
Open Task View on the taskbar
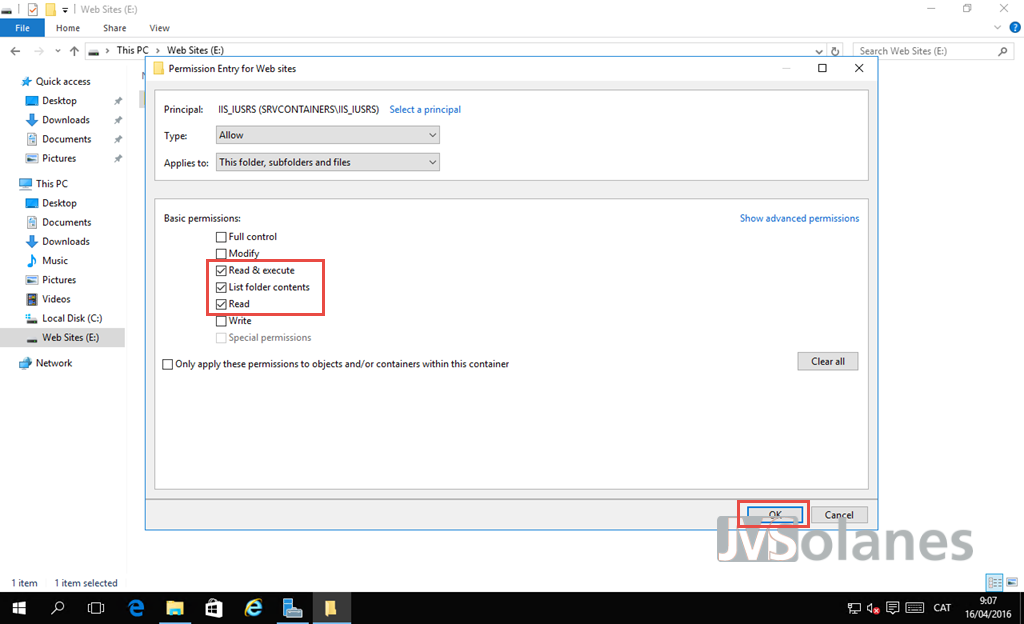(96, 608)
